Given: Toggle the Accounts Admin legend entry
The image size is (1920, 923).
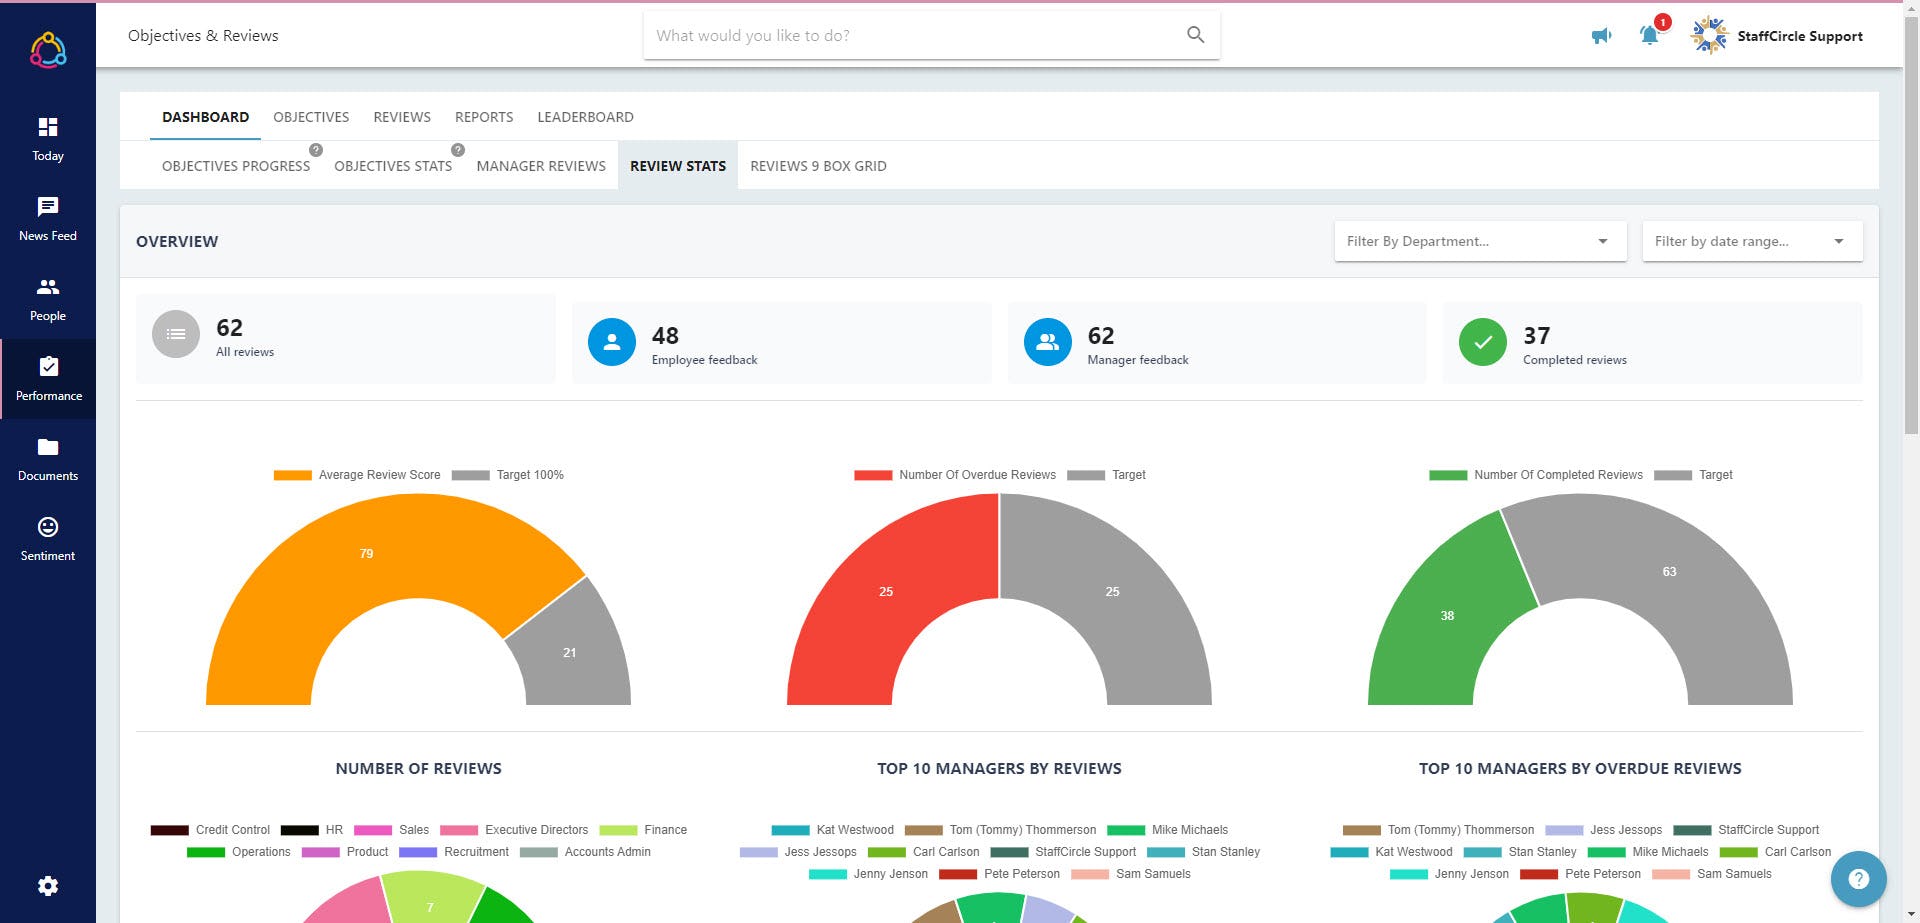Looking at the screenshot, I should 585,852.
